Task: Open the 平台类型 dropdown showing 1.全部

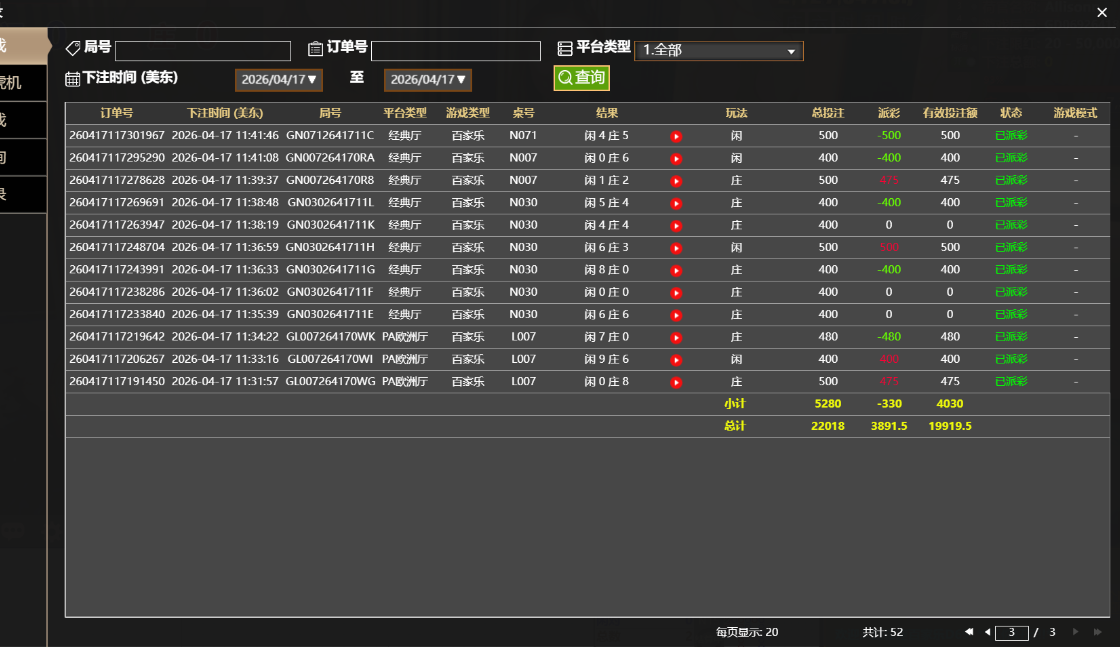Action: coord(718,51)
